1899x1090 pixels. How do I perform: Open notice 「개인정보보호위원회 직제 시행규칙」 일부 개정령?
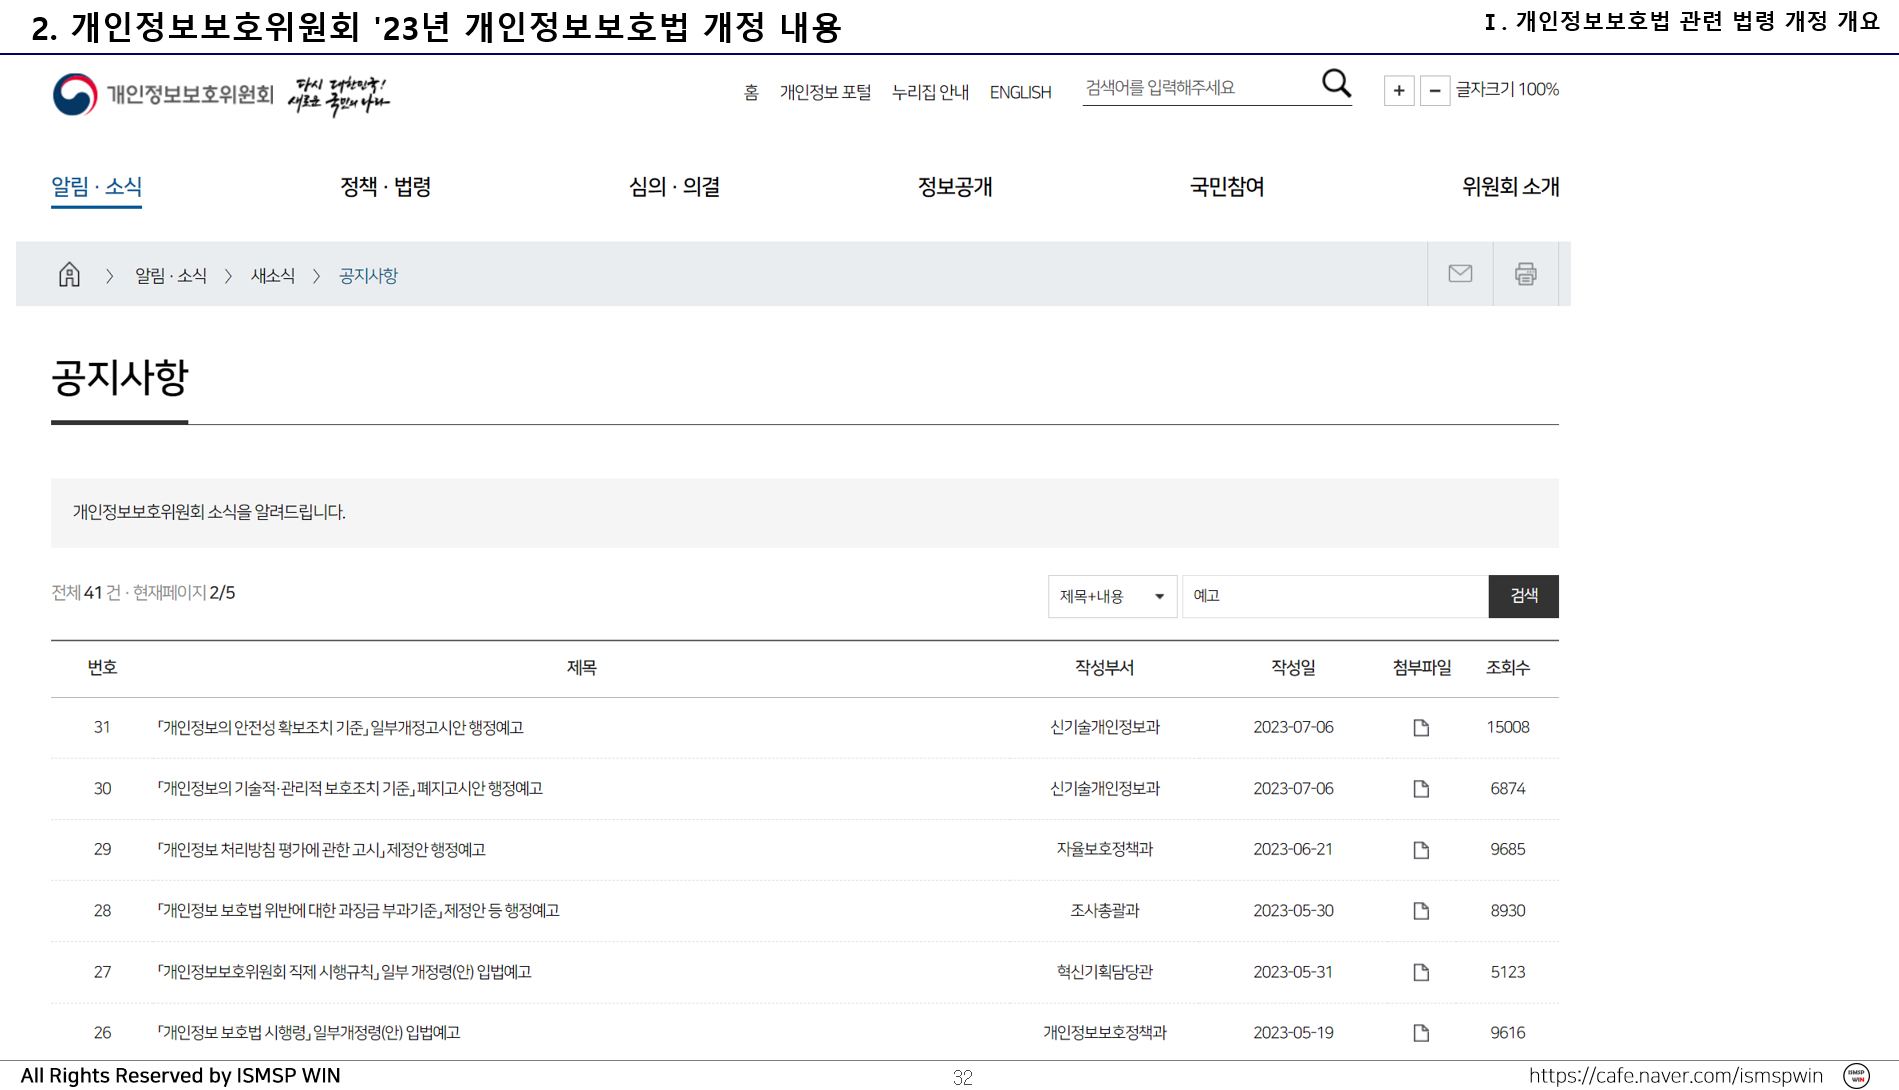[x=344, y=972]
